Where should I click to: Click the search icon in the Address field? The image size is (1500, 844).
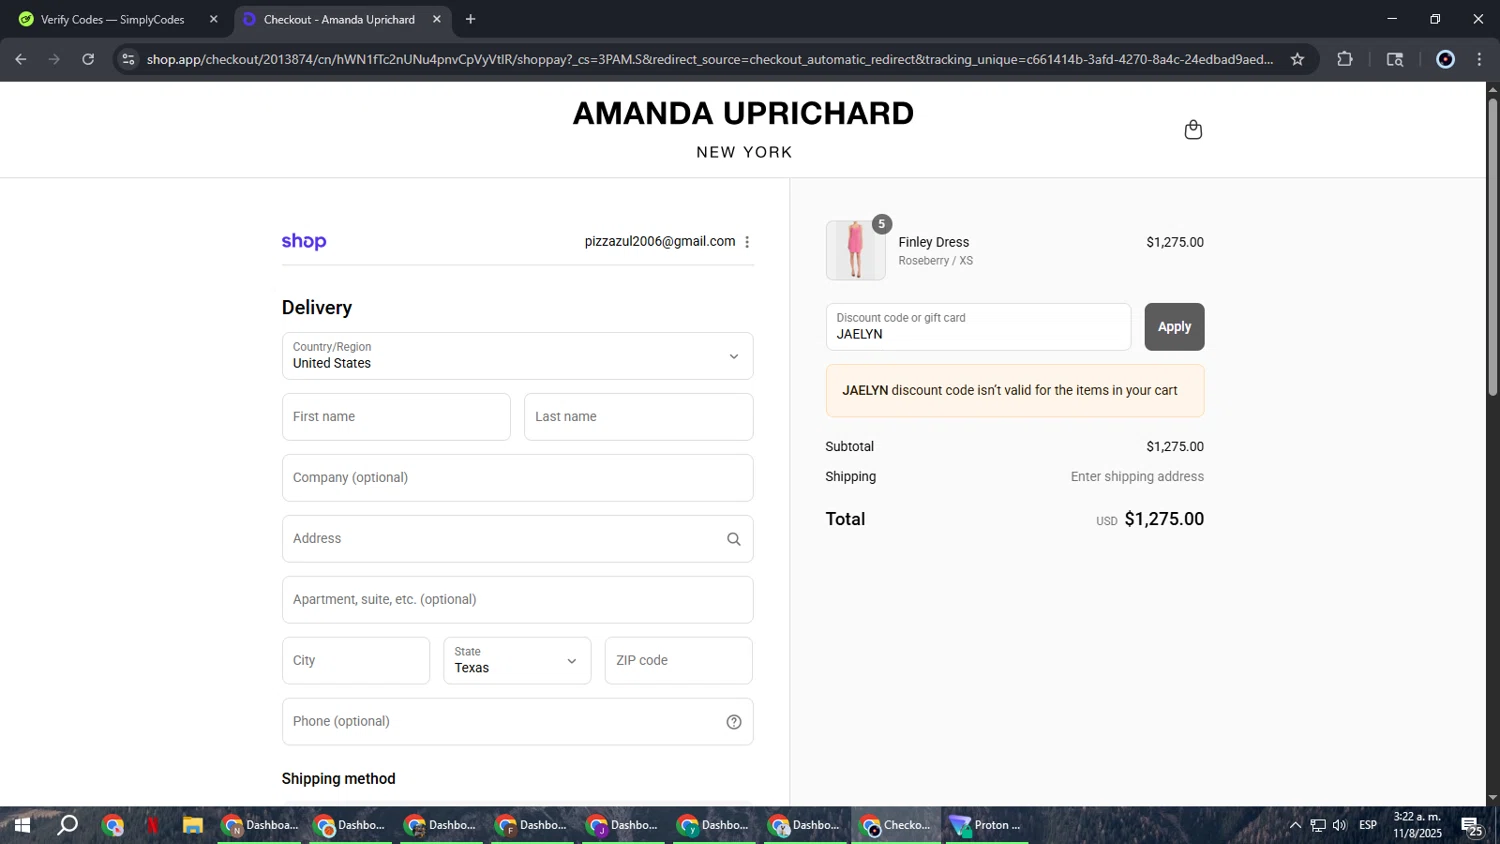click(734, 539)
